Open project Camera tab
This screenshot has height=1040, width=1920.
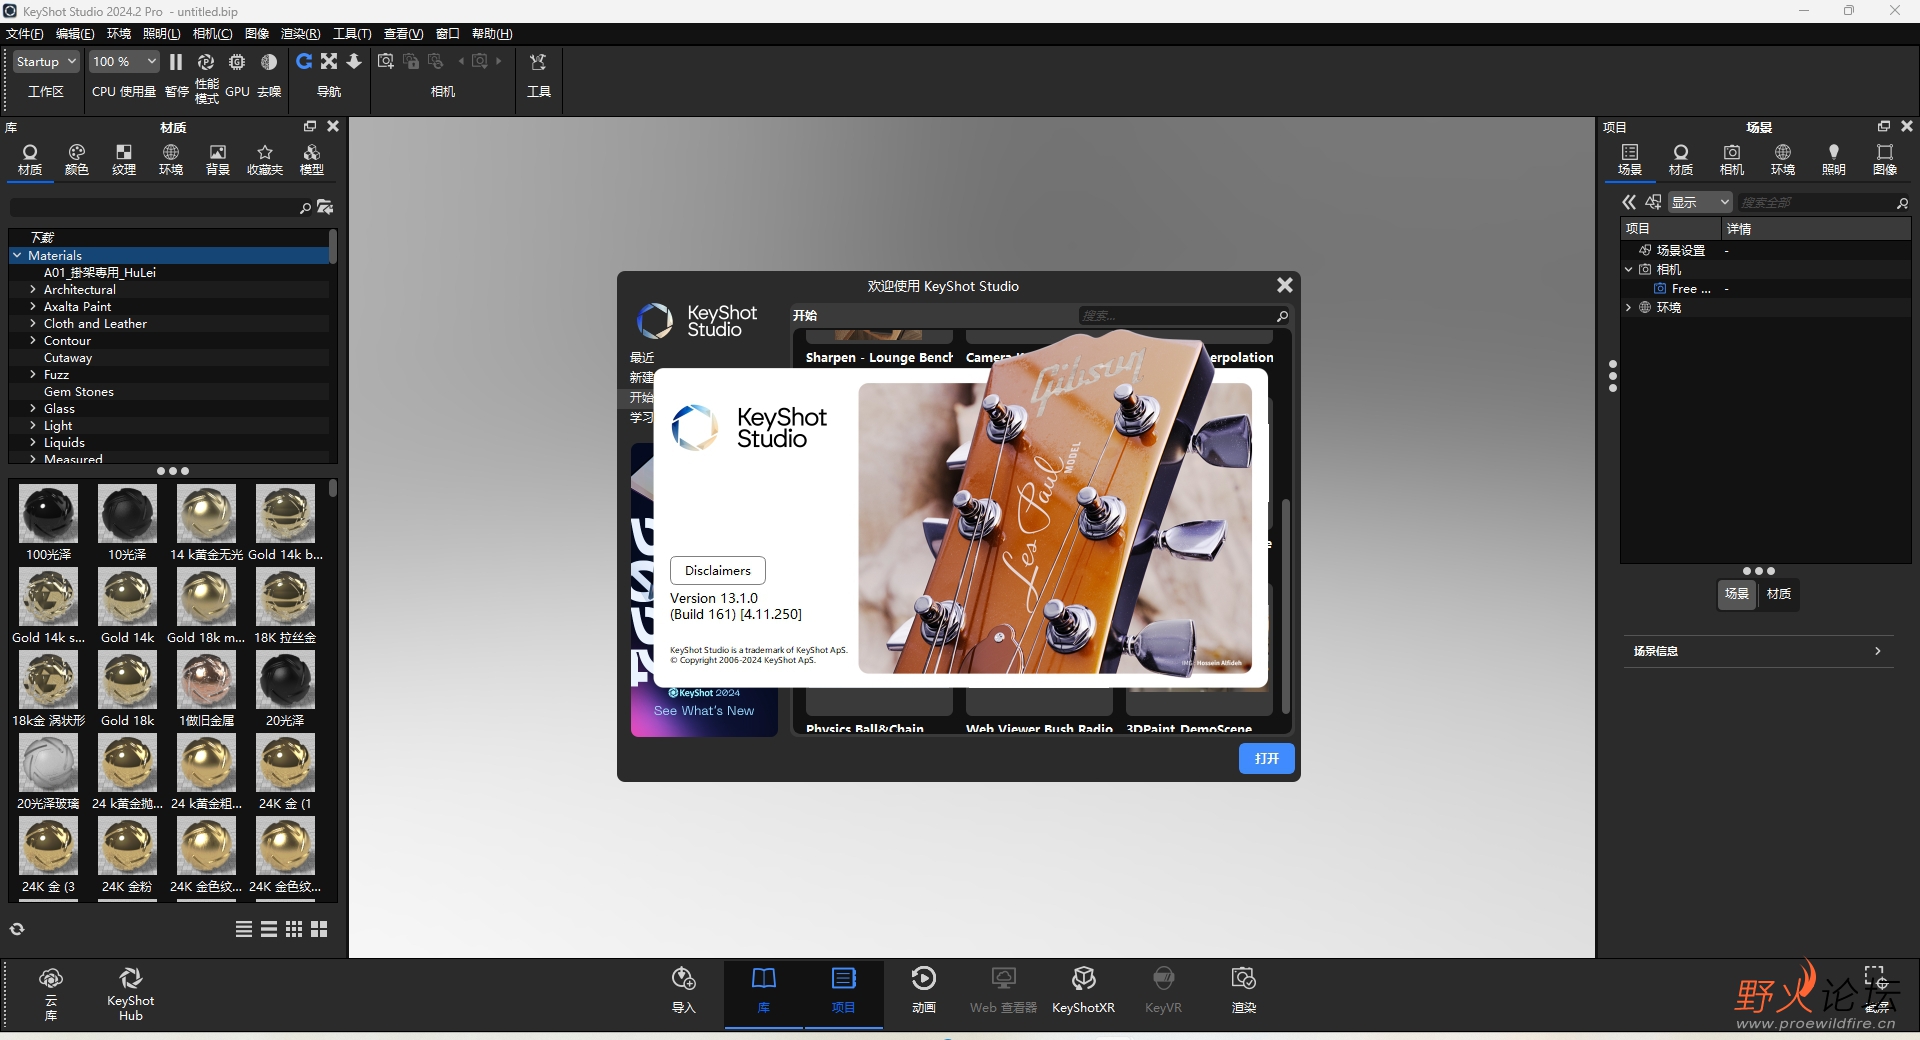tap(1732, 160)
